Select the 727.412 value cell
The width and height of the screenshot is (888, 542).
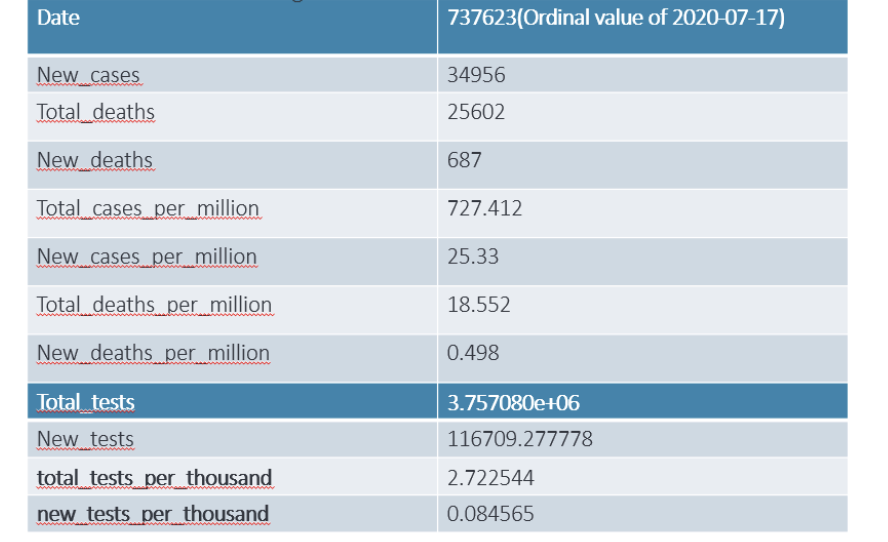coord(484,208)
